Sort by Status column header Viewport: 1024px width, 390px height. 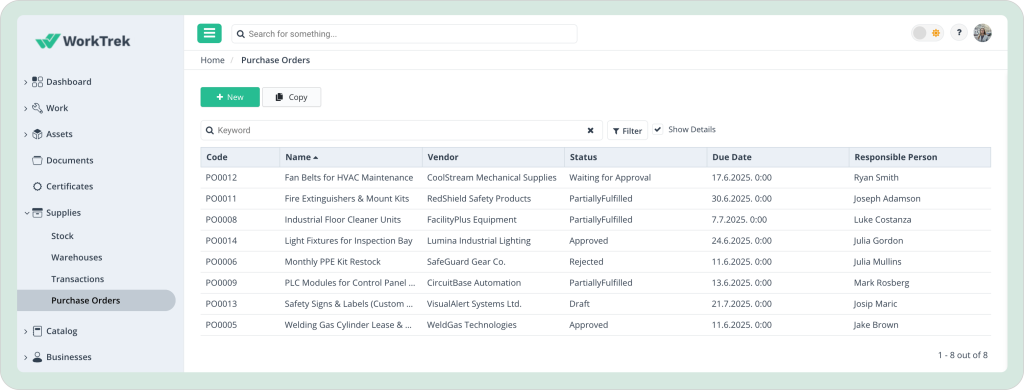tap(636, 157)
